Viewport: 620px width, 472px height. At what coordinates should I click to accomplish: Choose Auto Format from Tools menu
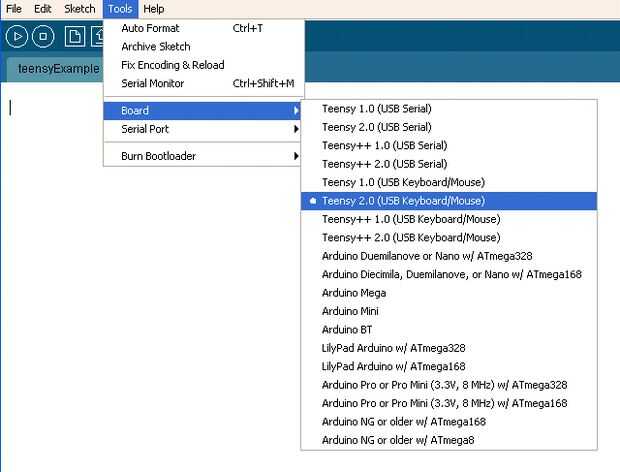pos(204,28)
